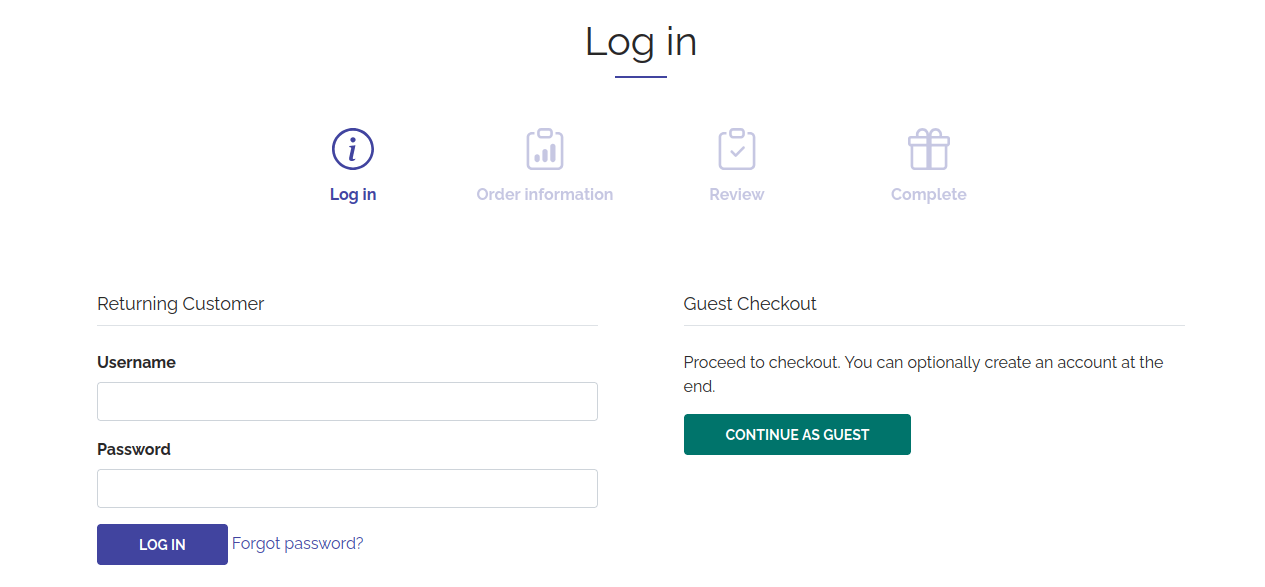Select the Log in step label
1265x587 pixels.
[x=353, y=194]
